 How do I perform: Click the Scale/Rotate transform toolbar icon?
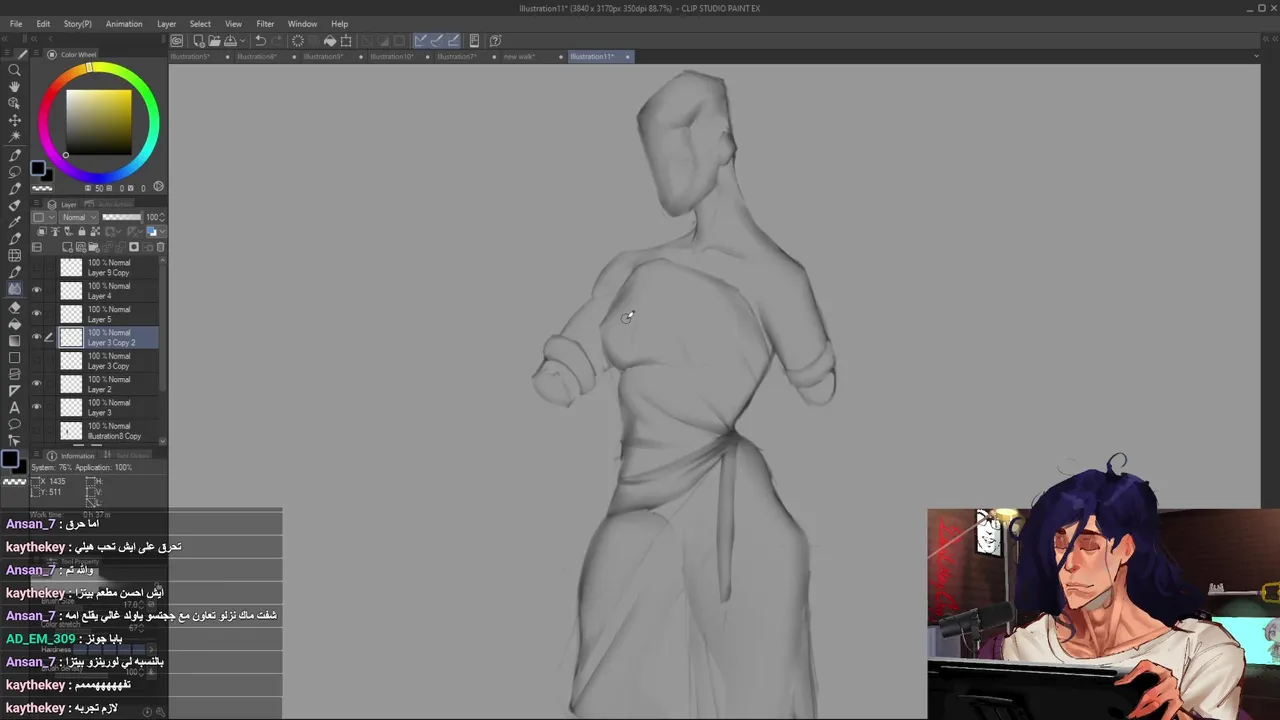click(346, 41)
